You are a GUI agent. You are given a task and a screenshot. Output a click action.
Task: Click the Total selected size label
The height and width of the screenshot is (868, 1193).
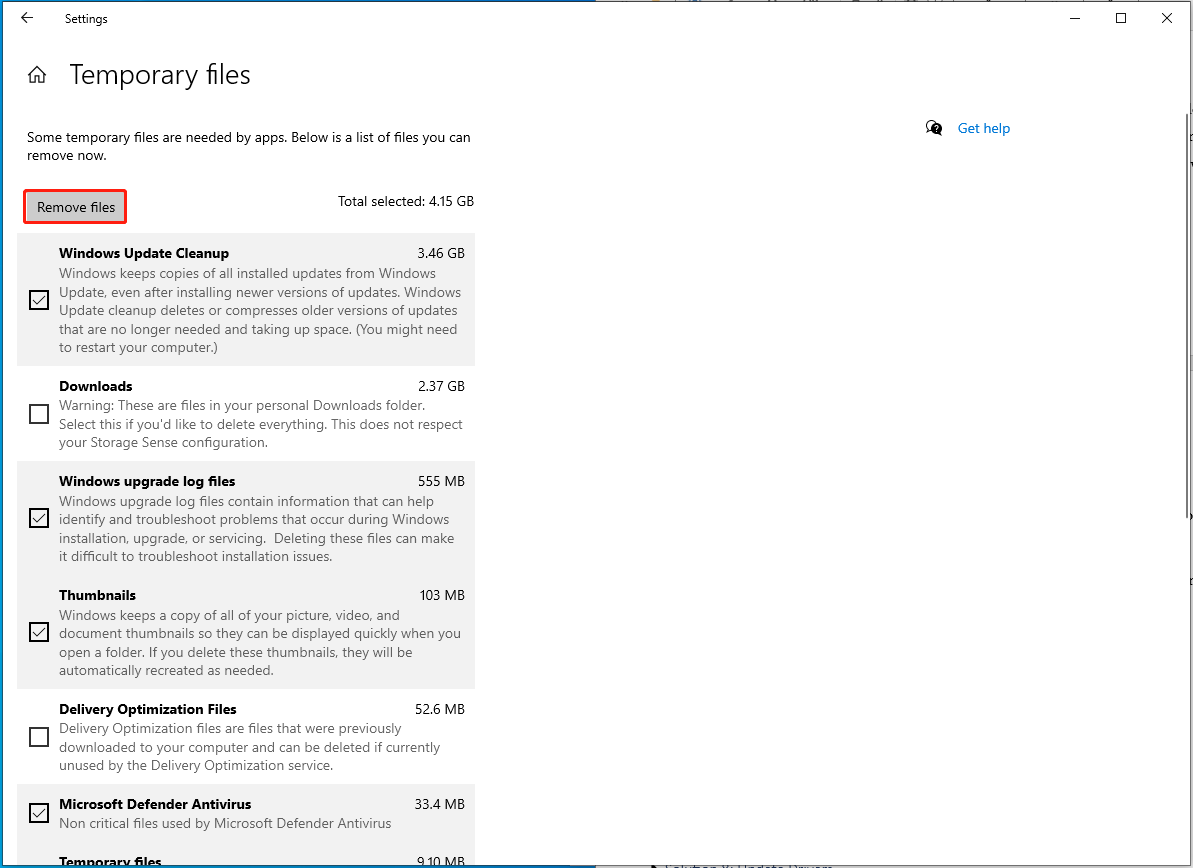406,201
